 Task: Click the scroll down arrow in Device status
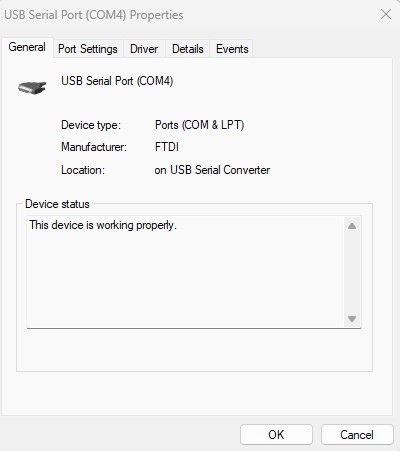(x=352, y=319)
